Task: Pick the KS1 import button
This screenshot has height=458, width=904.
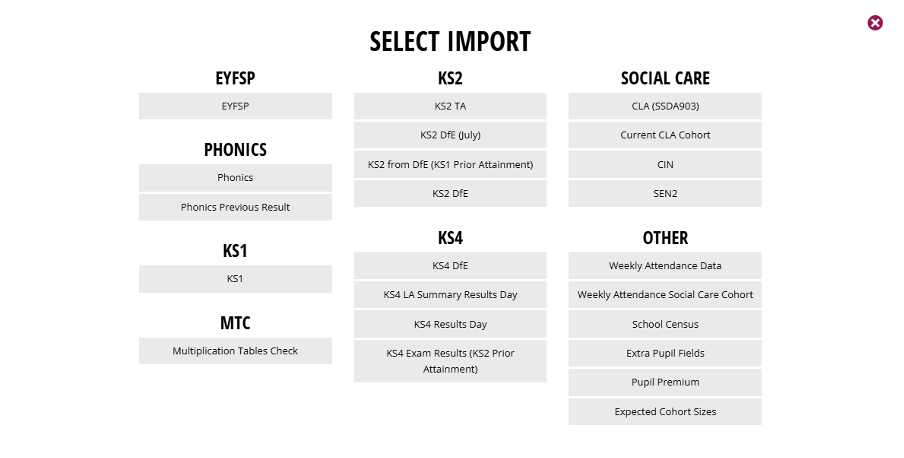Action: [x=235, y=279]
